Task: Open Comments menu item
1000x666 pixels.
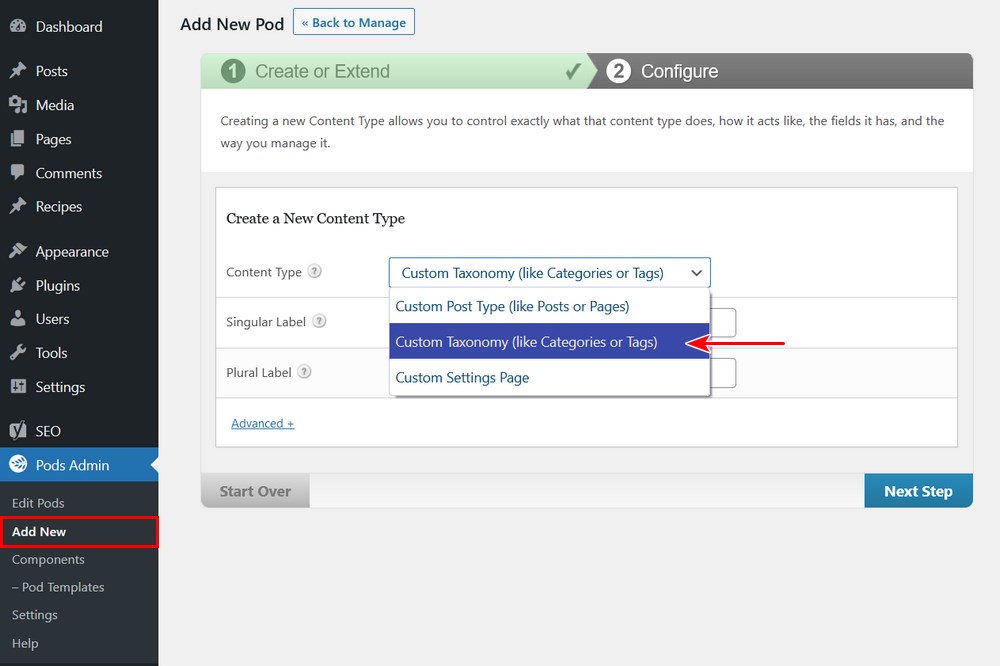Action: click(79, 173)
